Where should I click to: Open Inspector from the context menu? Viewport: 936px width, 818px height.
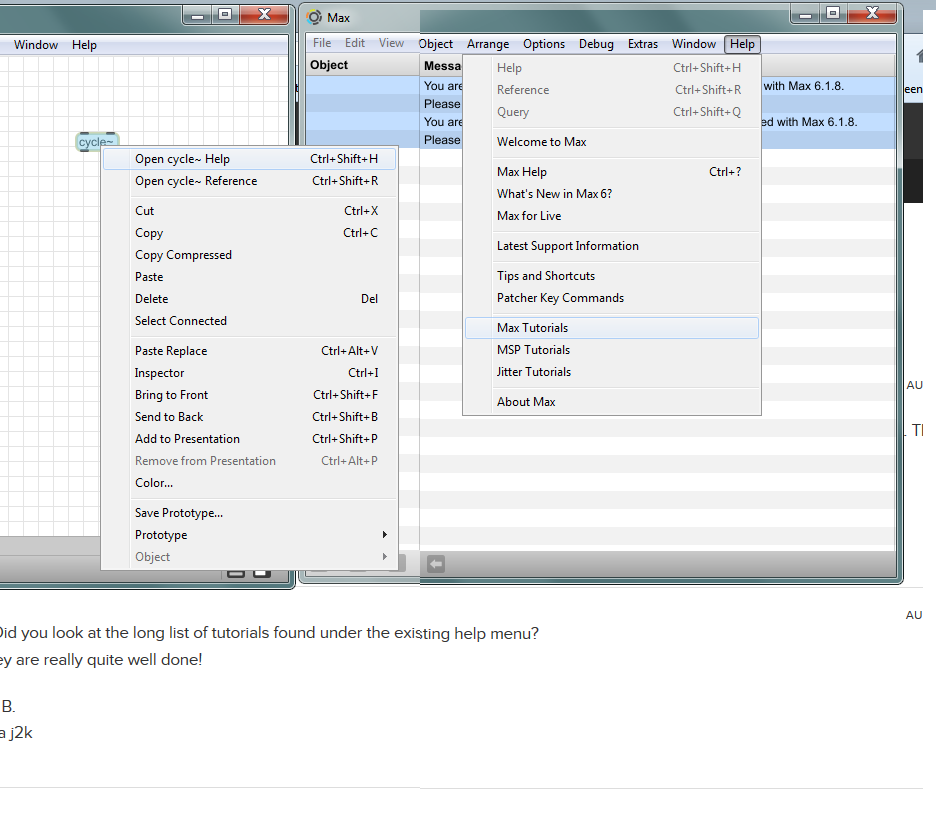(160, 373)
